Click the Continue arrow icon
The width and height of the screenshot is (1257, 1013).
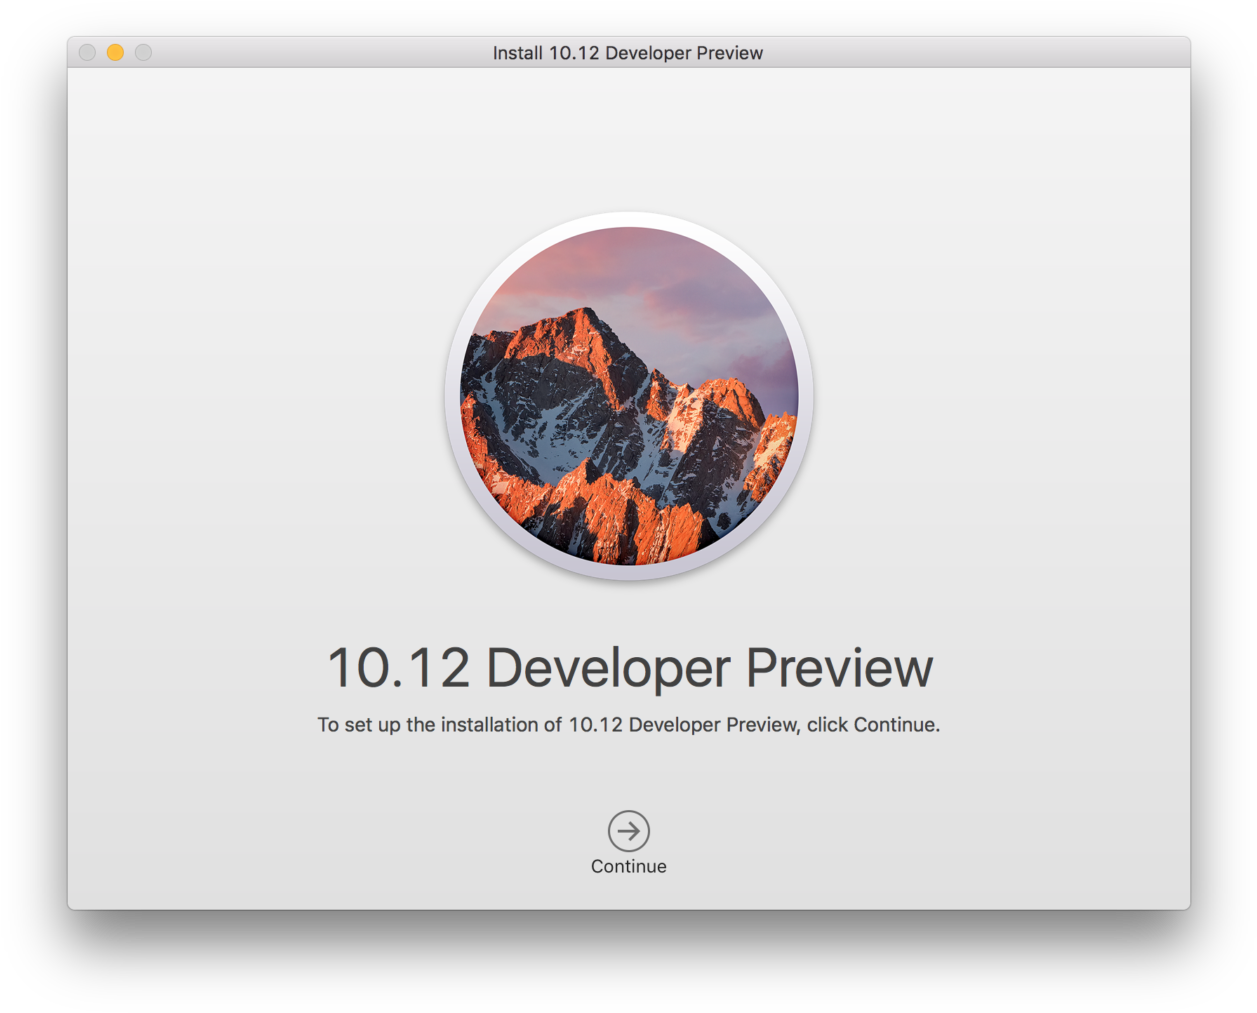(x=628, y=830)
